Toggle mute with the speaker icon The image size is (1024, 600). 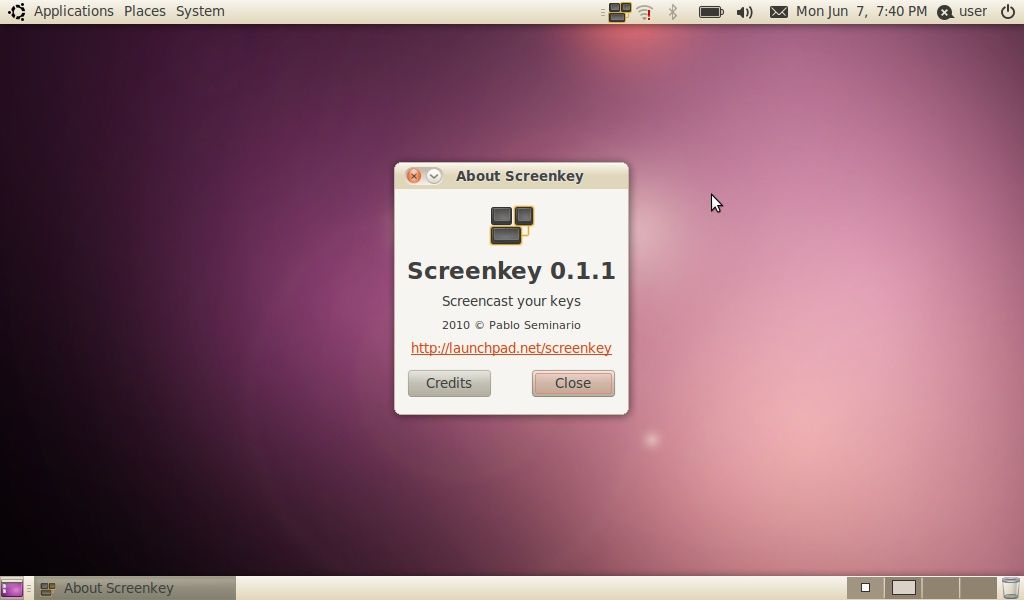(x=744, y=11)
